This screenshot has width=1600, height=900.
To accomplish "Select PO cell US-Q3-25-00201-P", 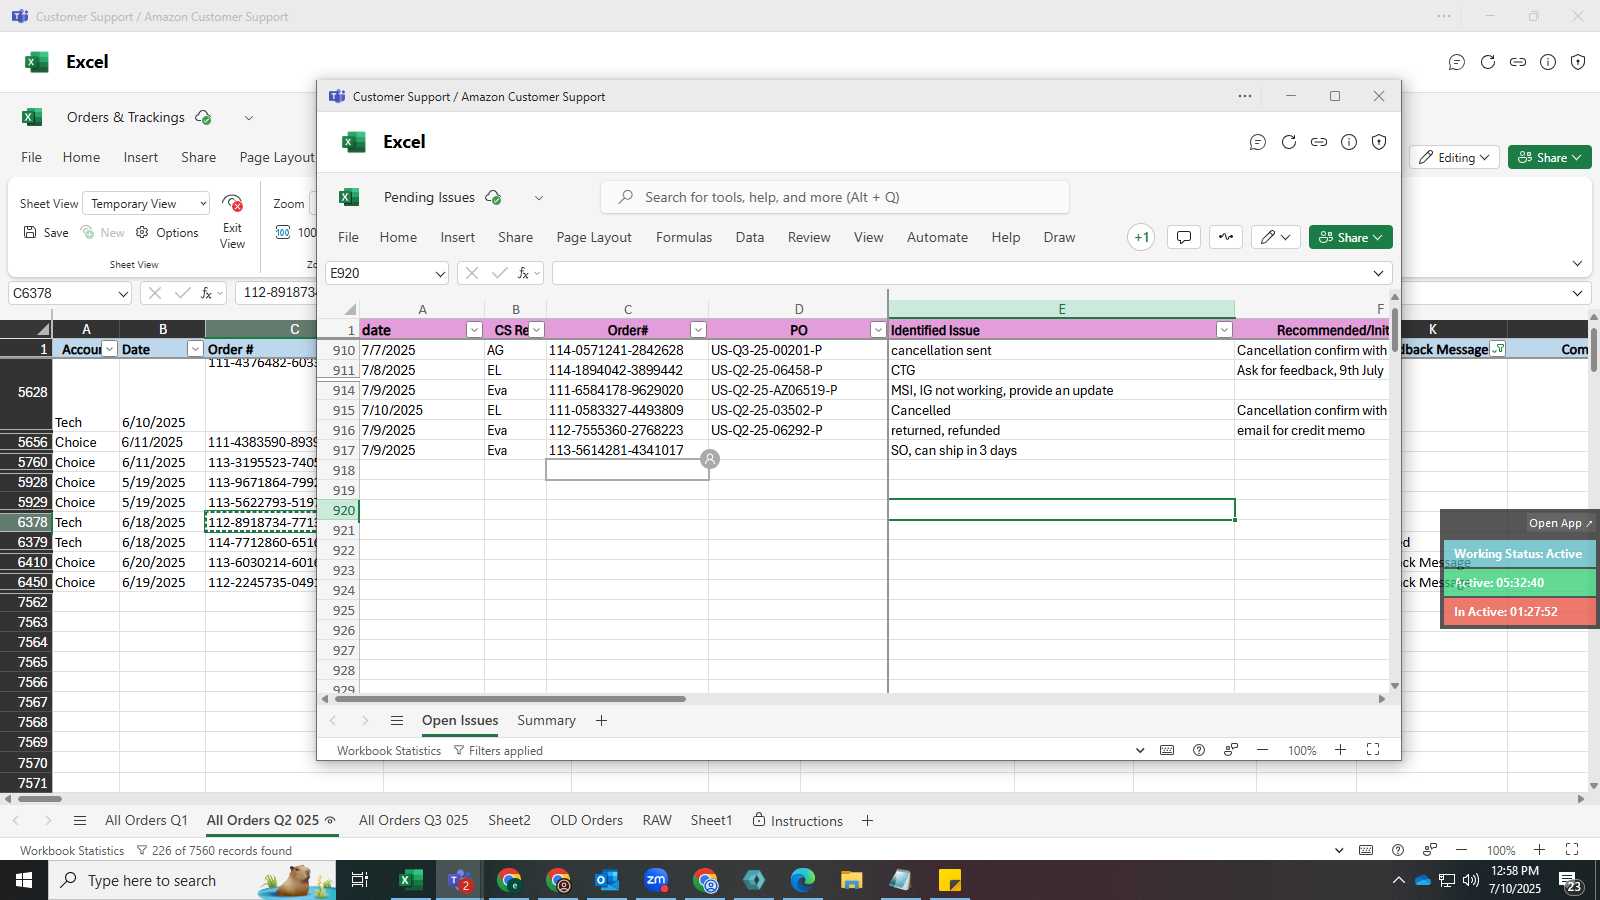I will (x=798, y=350).
